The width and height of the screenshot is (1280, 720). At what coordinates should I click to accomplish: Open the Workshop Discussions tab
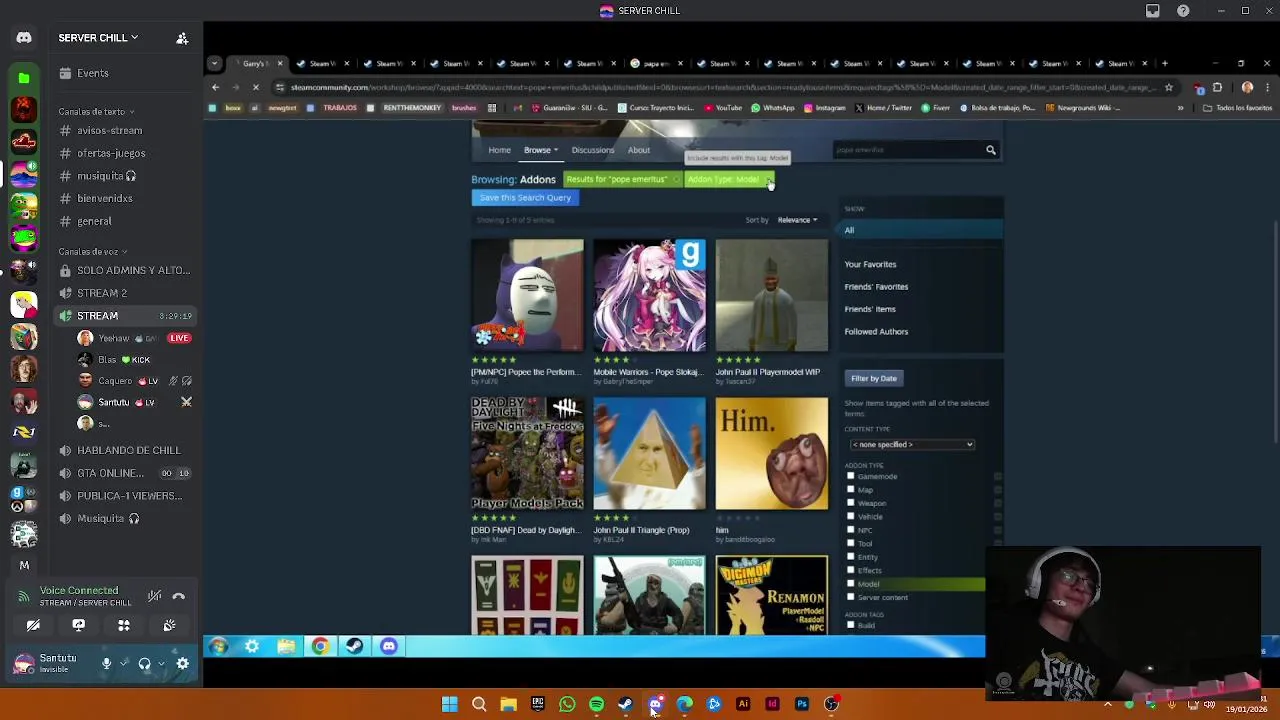[593, 150]
